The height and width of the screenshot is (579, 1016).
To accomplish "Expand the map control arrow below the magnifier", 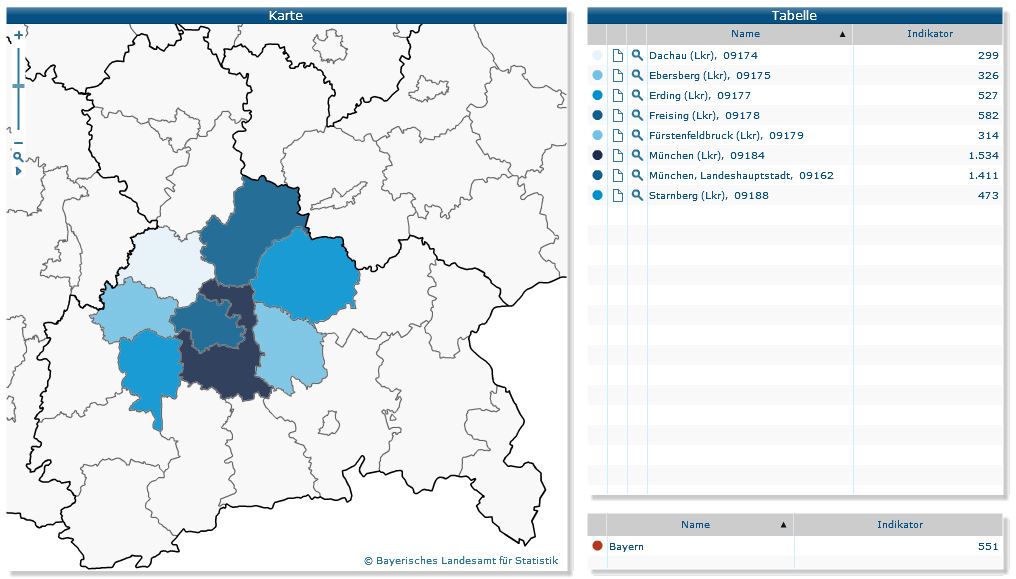I will click(x=18, y=171).
